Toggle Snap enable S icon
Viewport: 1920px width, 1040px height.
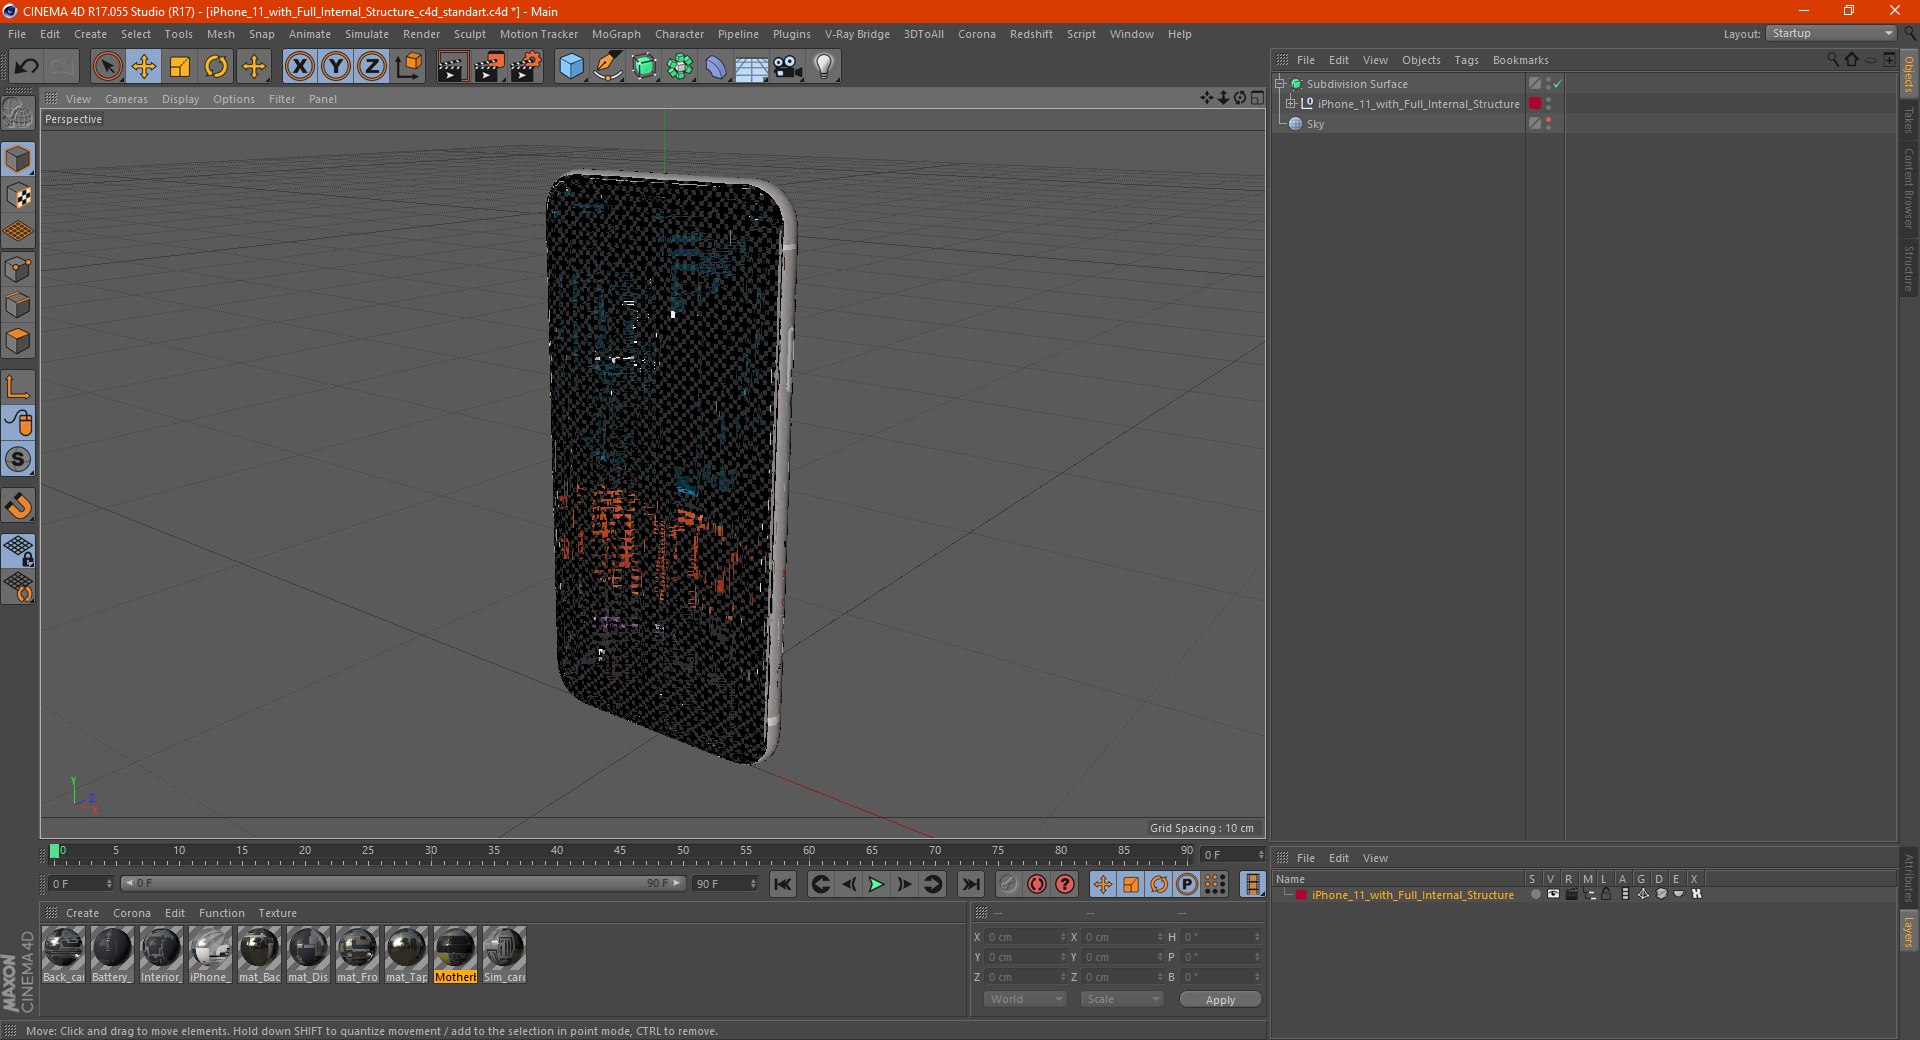pos(18,459)
